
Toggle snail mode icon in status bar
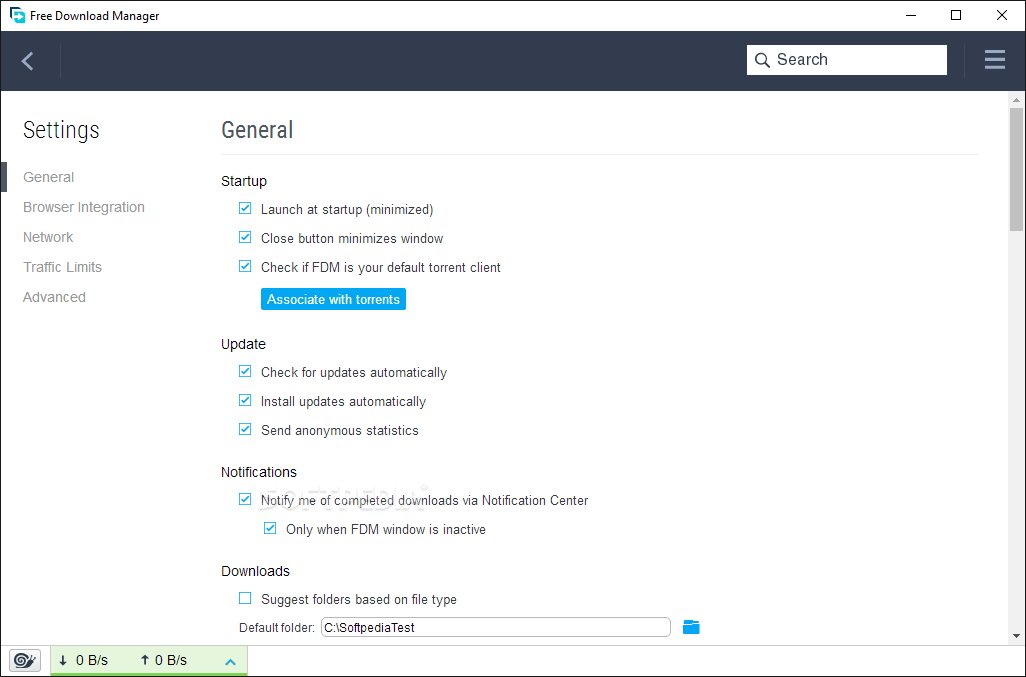click(x=25, y=660)
